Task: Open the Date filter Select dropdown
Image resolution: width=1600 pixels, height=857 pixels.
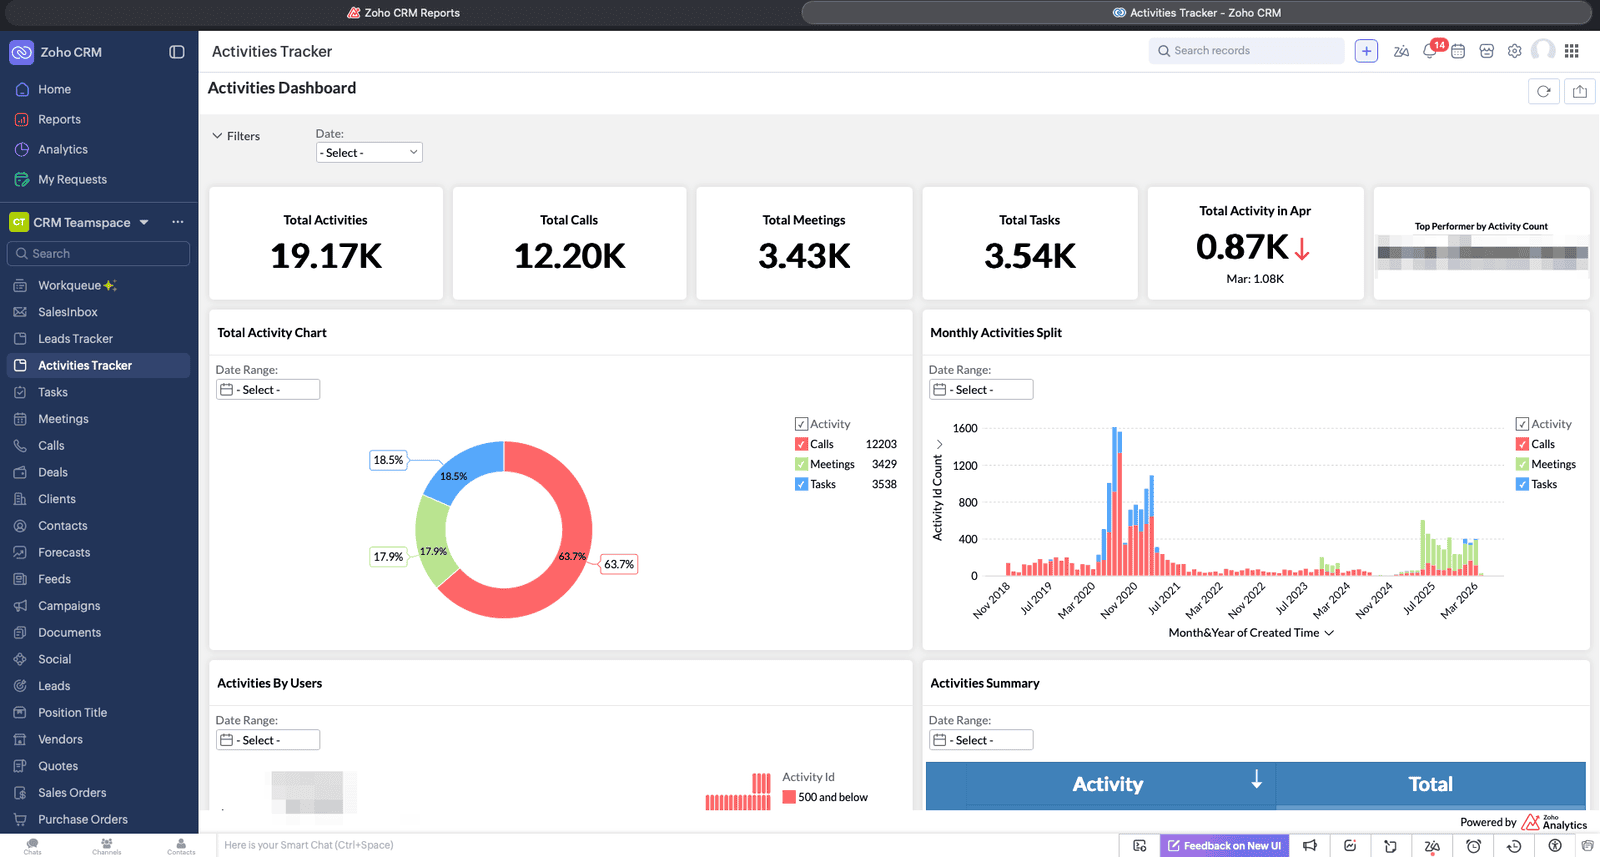Action: [369, 153]
